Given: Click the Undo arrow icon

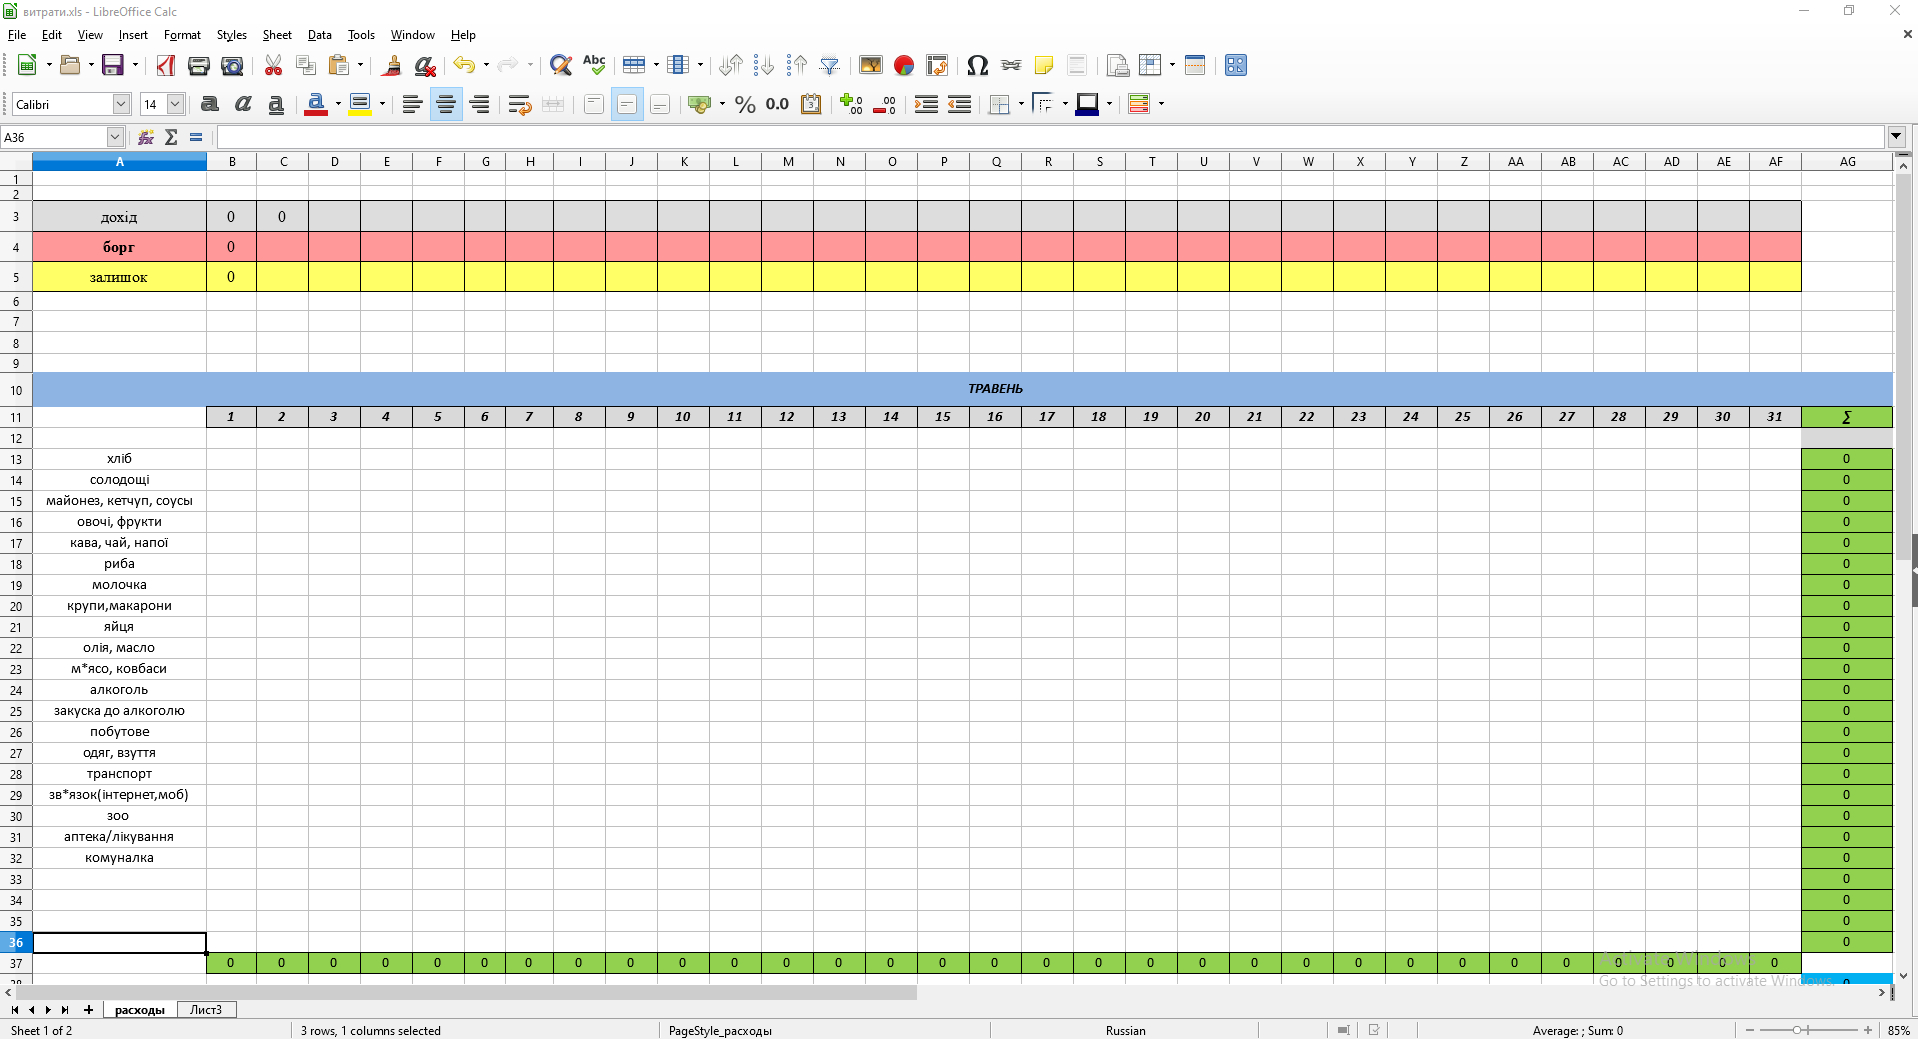Looking at the screenshot, I should (x=464, y=65).
